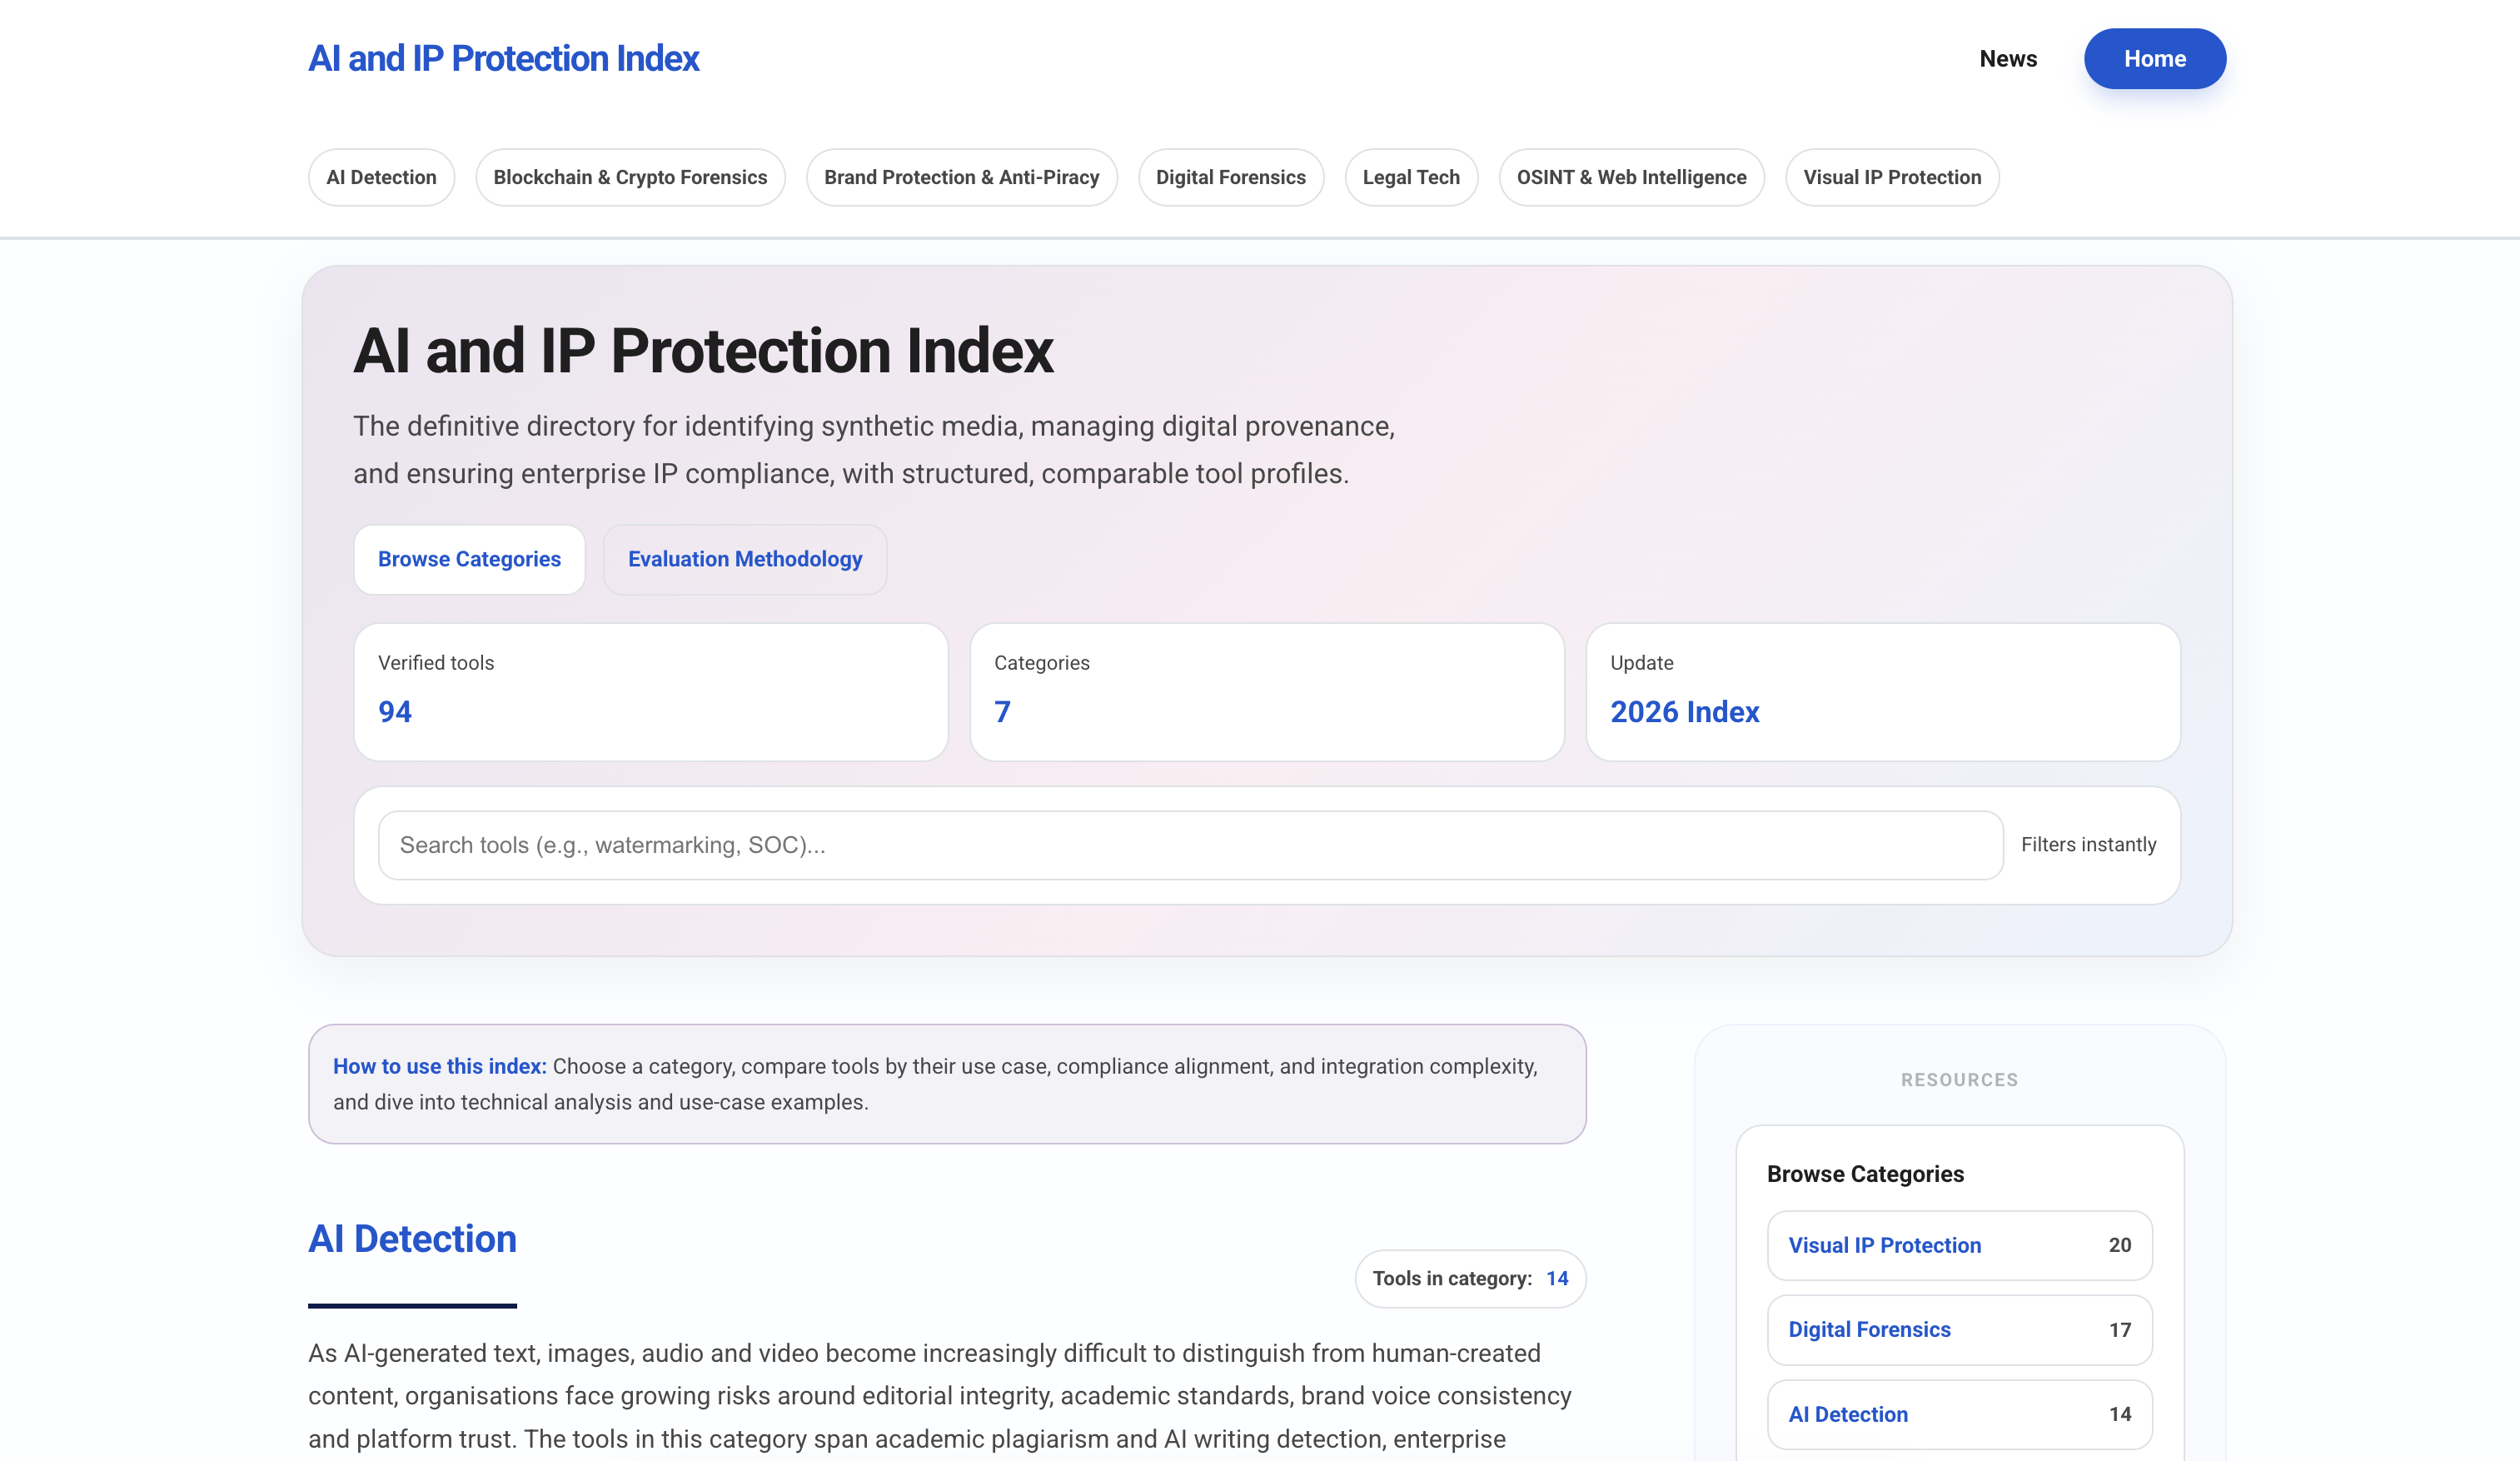Open Brand Protection & Anti-Piracy category
This screenshot has width=2520, height=1461.
tap(961, 177)
